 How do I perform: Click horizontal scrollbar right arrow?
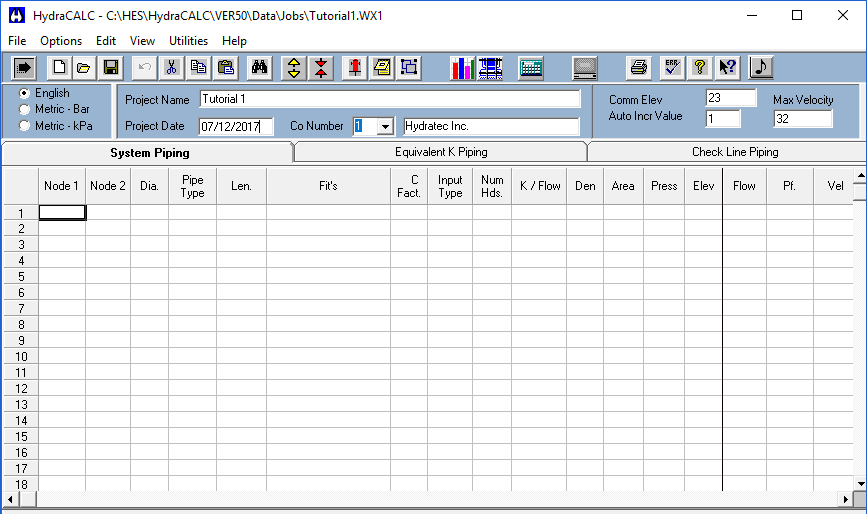[x=845, y=500]
